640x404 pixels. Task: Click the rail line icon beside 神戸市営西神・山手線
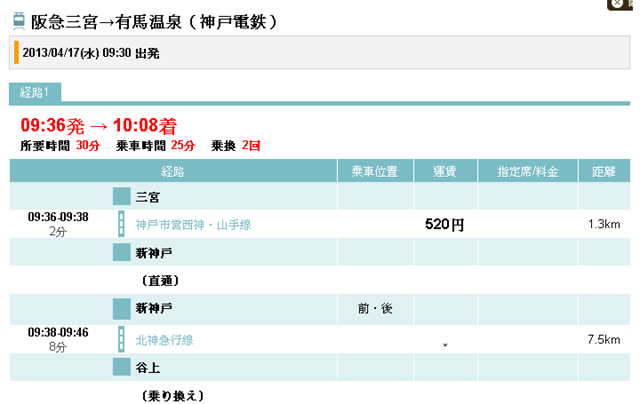tap(121, 224)
